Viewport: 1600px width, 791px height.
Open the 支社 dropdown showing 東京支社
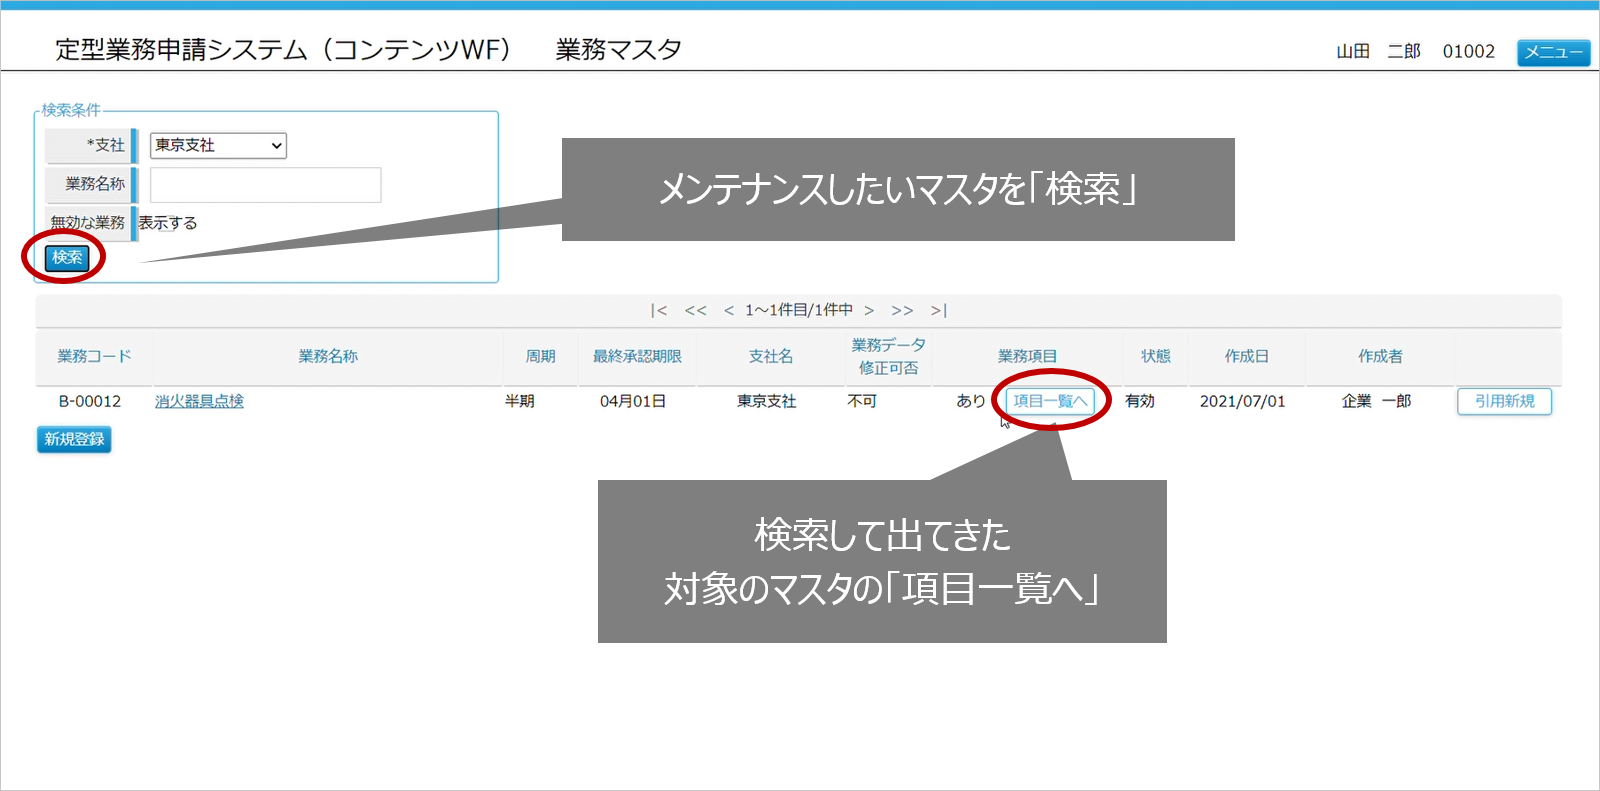click(218, 145)
